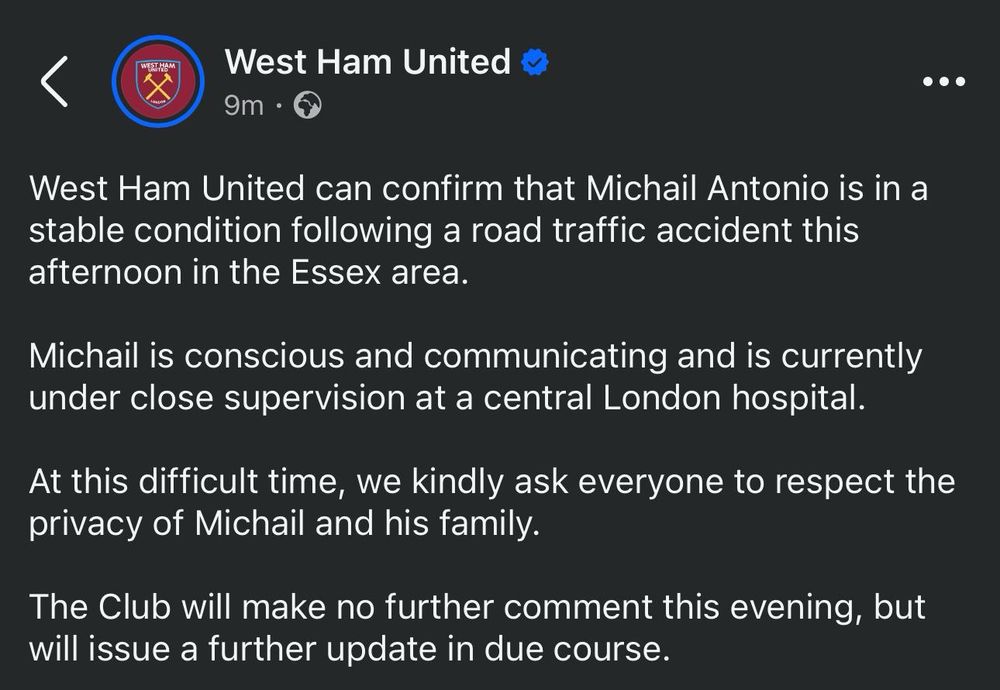Select the paragraph about central London hospital
The width and height of the screenshot is (1000, 690).
(475, 377)
